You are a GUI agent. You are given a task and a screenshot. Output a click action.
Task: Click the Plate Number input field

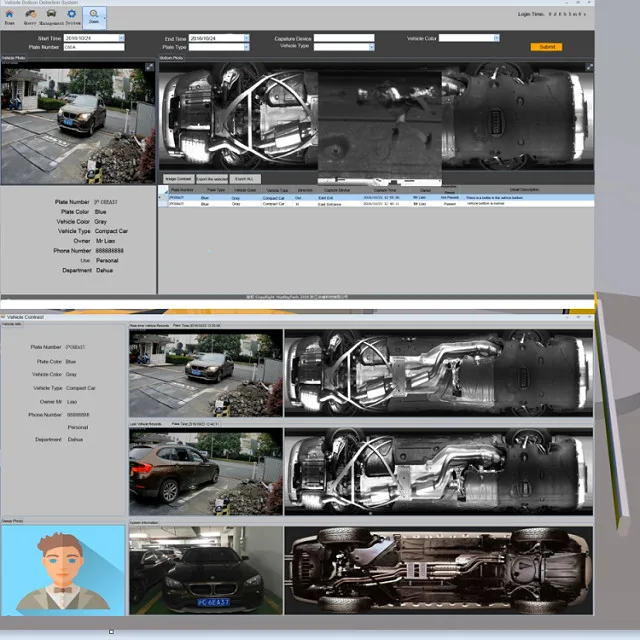(x=94, y=47)
